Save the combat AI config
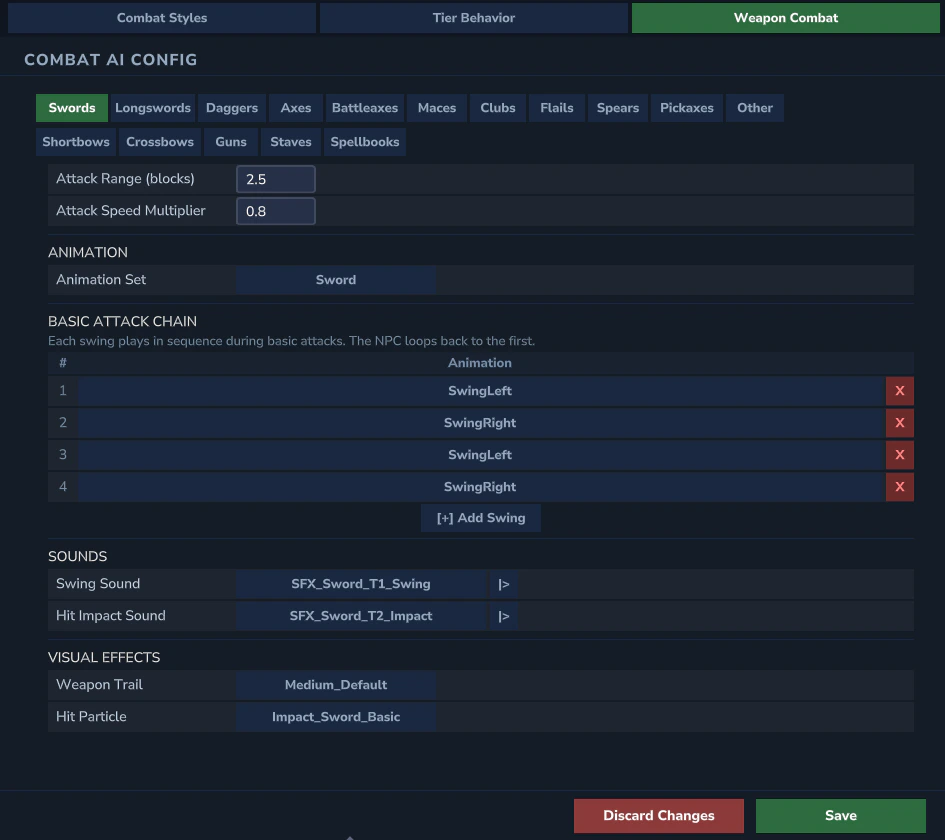Image resolution: width=945 pixels, height=840 pixels. click(839, 815)
